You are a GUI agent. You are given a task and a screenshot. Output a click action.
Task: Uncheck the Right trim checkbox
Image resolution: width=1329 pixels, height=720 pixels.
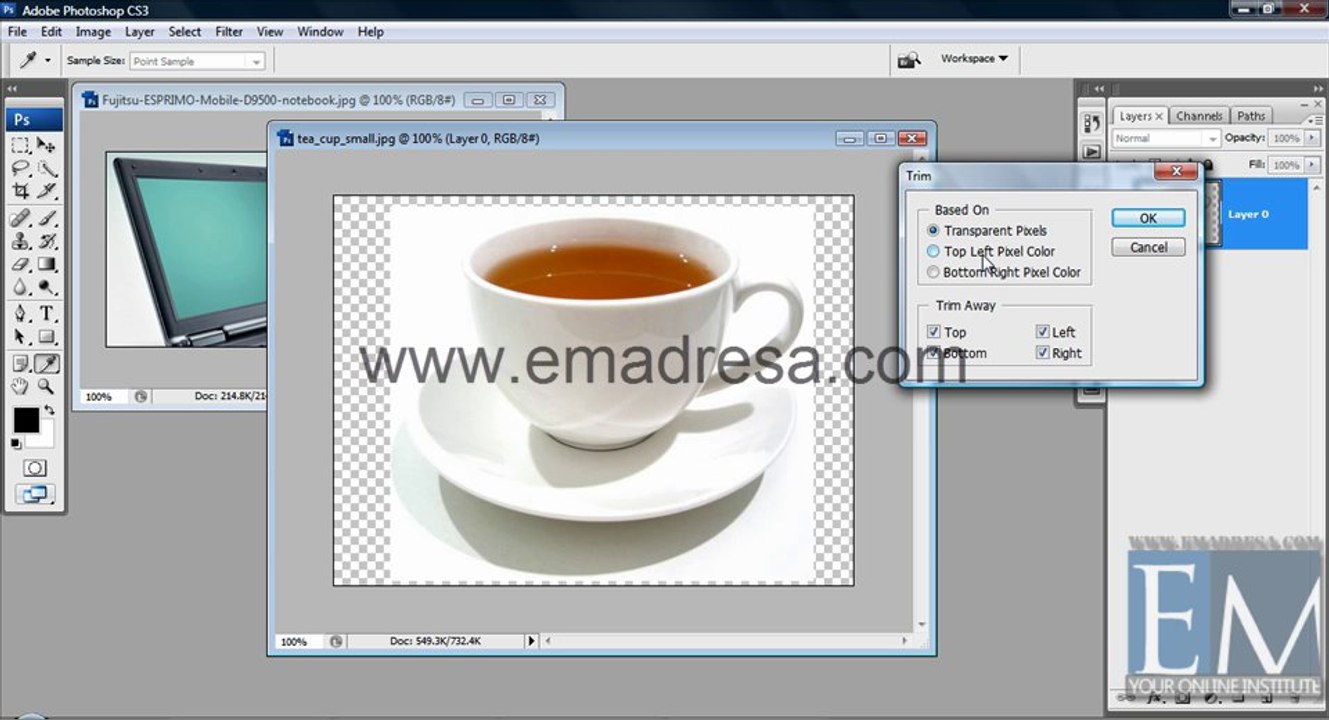[x=1042, y=353]
